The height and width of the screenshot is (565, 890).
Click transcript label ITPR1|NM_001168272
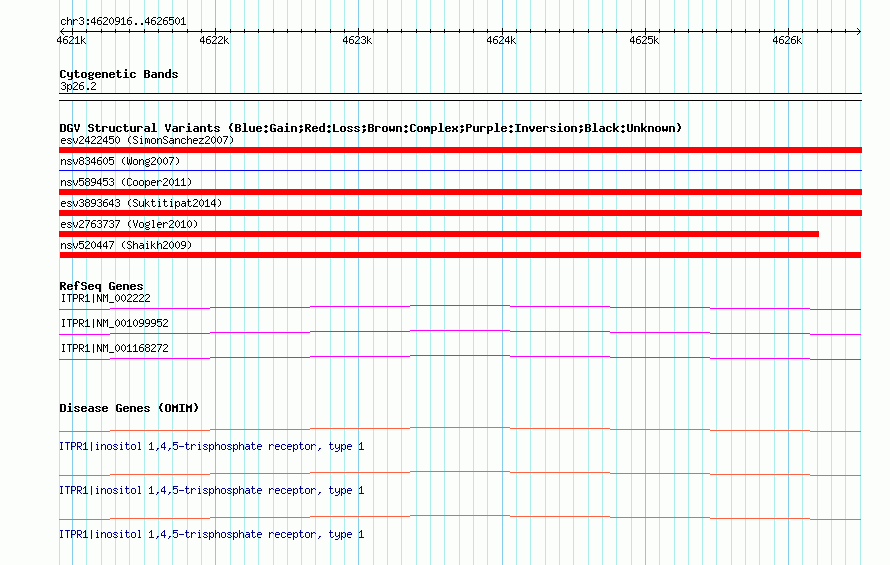coord(115,348)
